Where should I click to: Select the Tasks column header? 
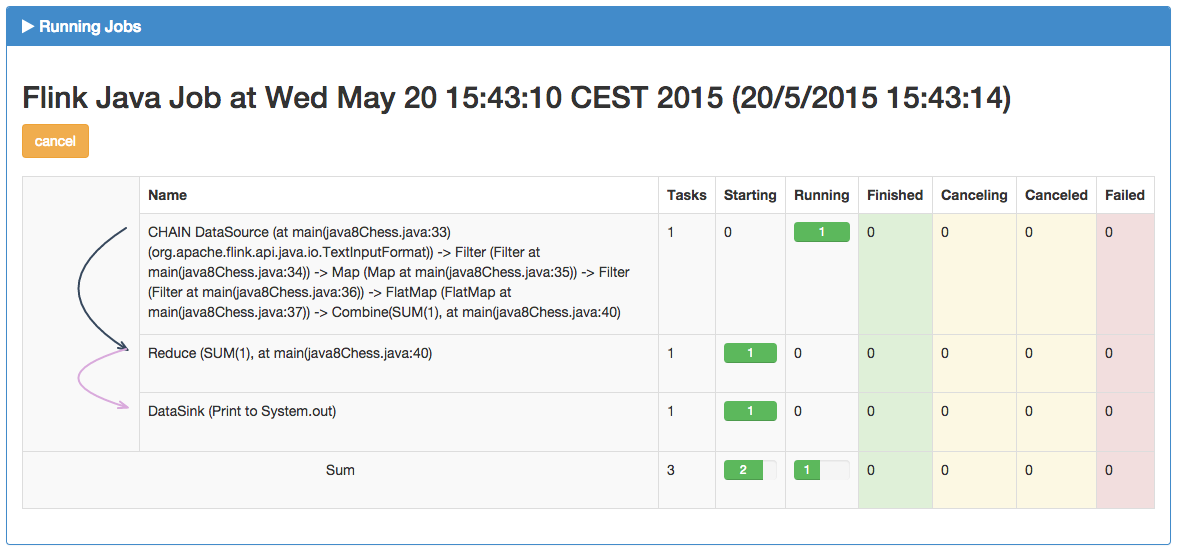[x=687, y=195]
